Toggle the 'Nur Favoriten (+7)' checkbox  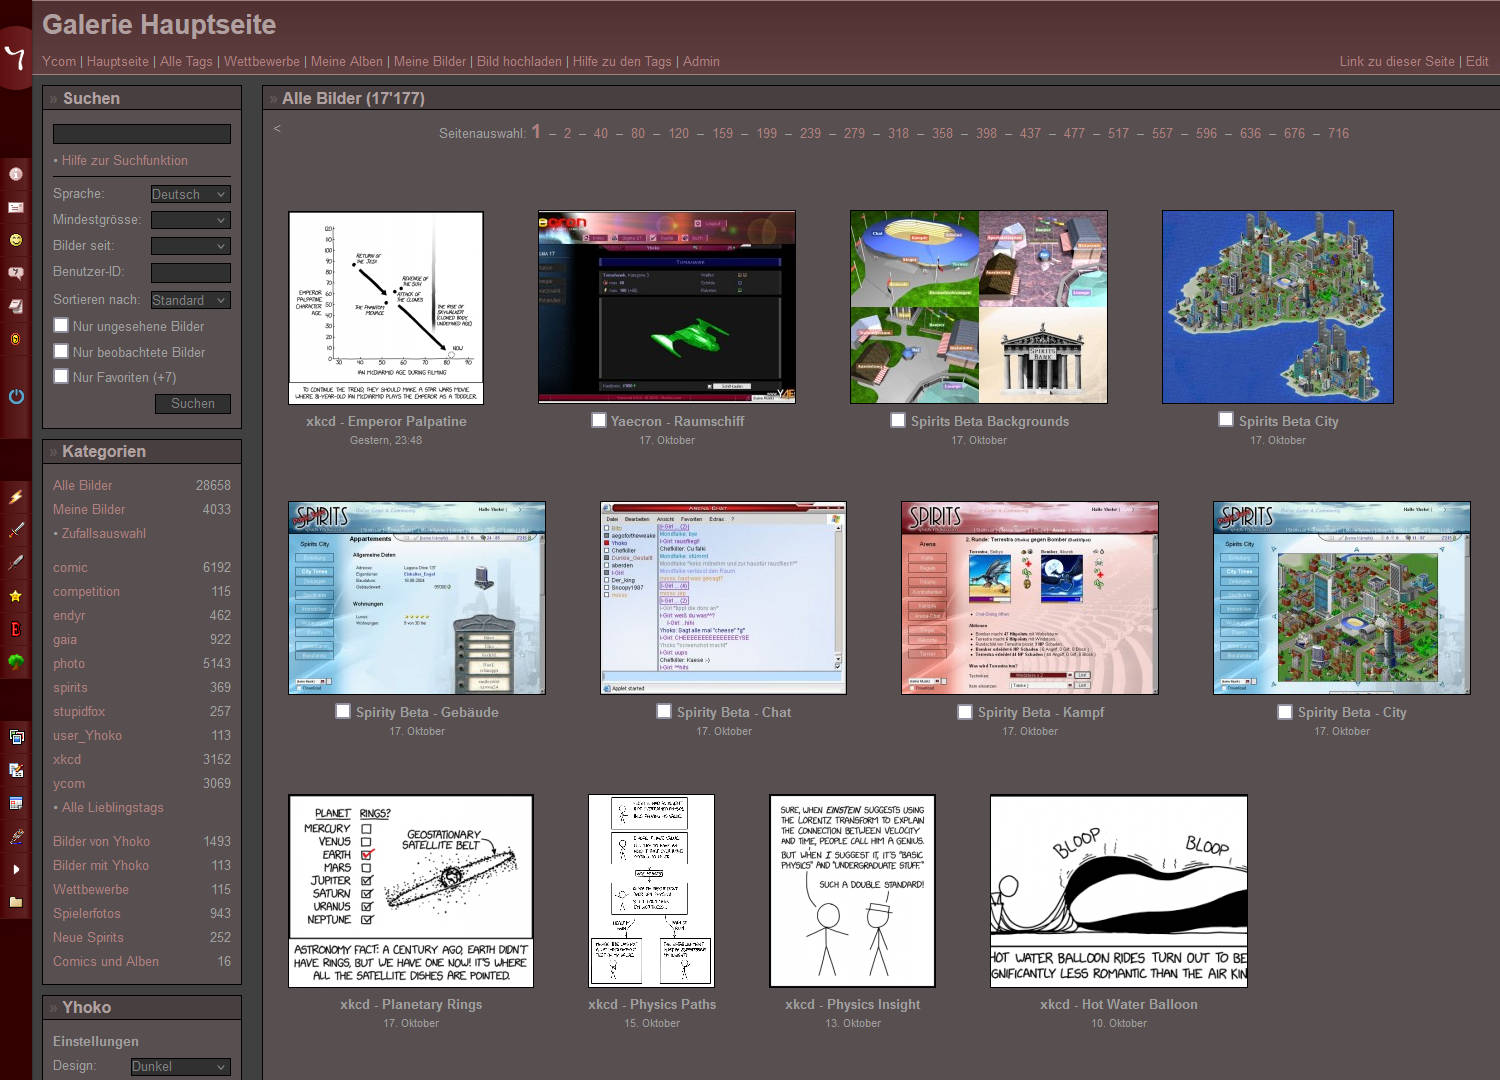(61, 376)
